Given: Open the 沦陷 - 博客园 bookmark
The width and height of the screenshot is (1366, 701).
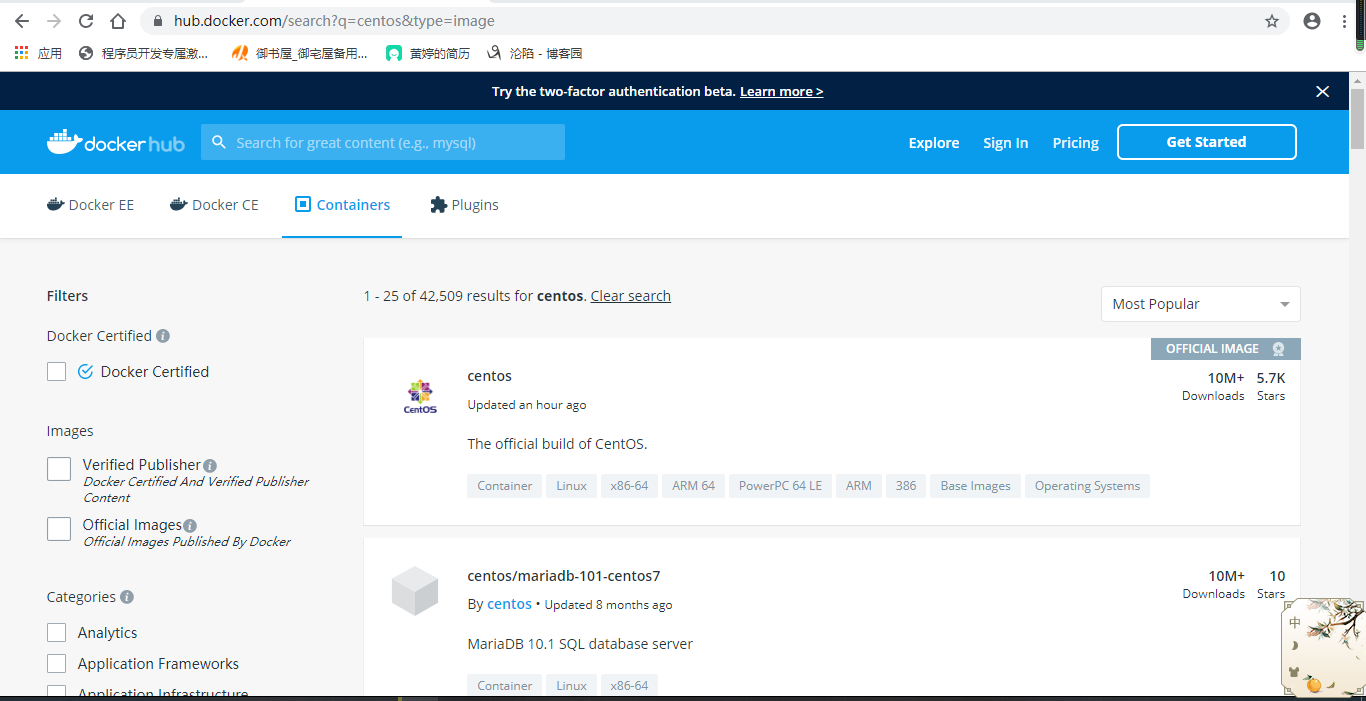Looking at the screenshot, I should pyautogui.click(x=534, y=53).
